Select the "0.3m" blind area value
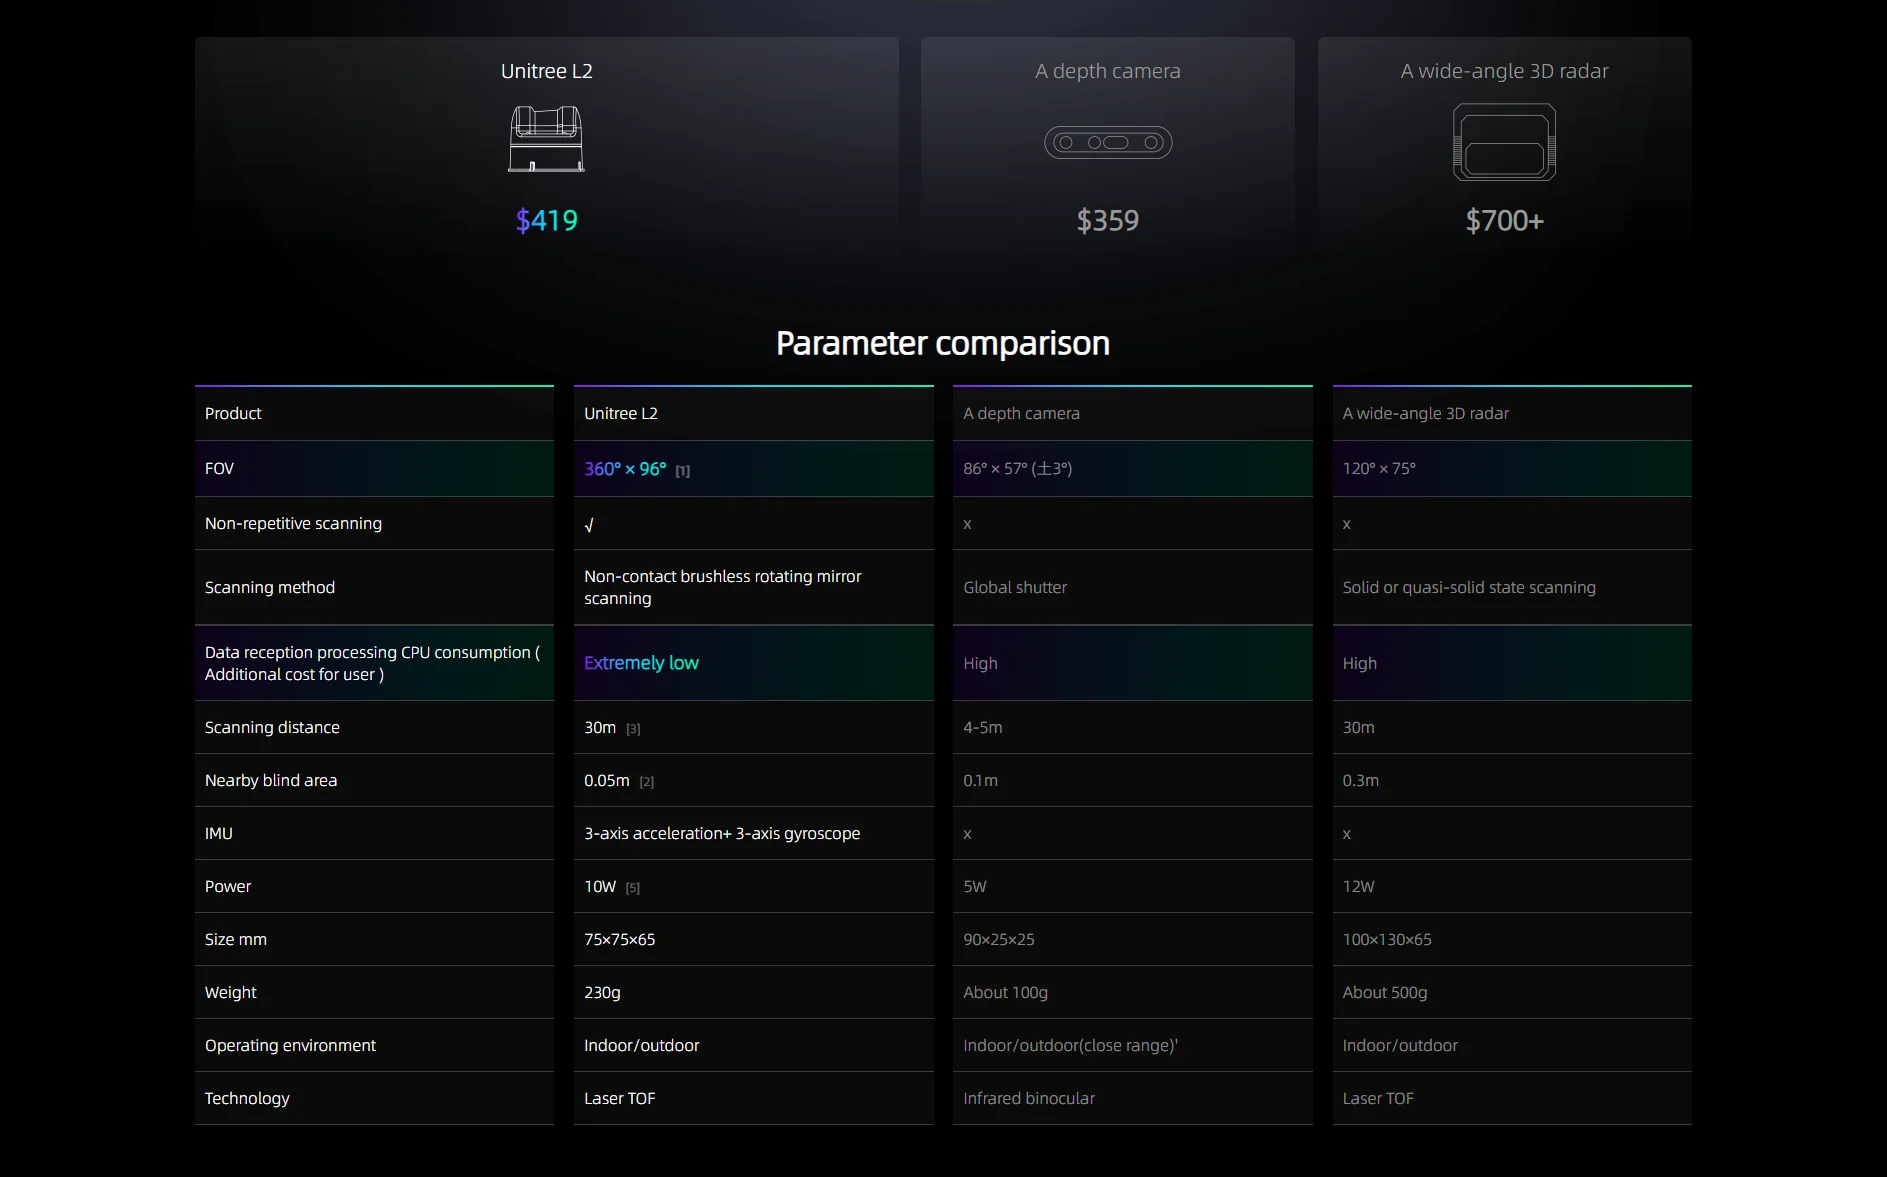 point(1360,780)
